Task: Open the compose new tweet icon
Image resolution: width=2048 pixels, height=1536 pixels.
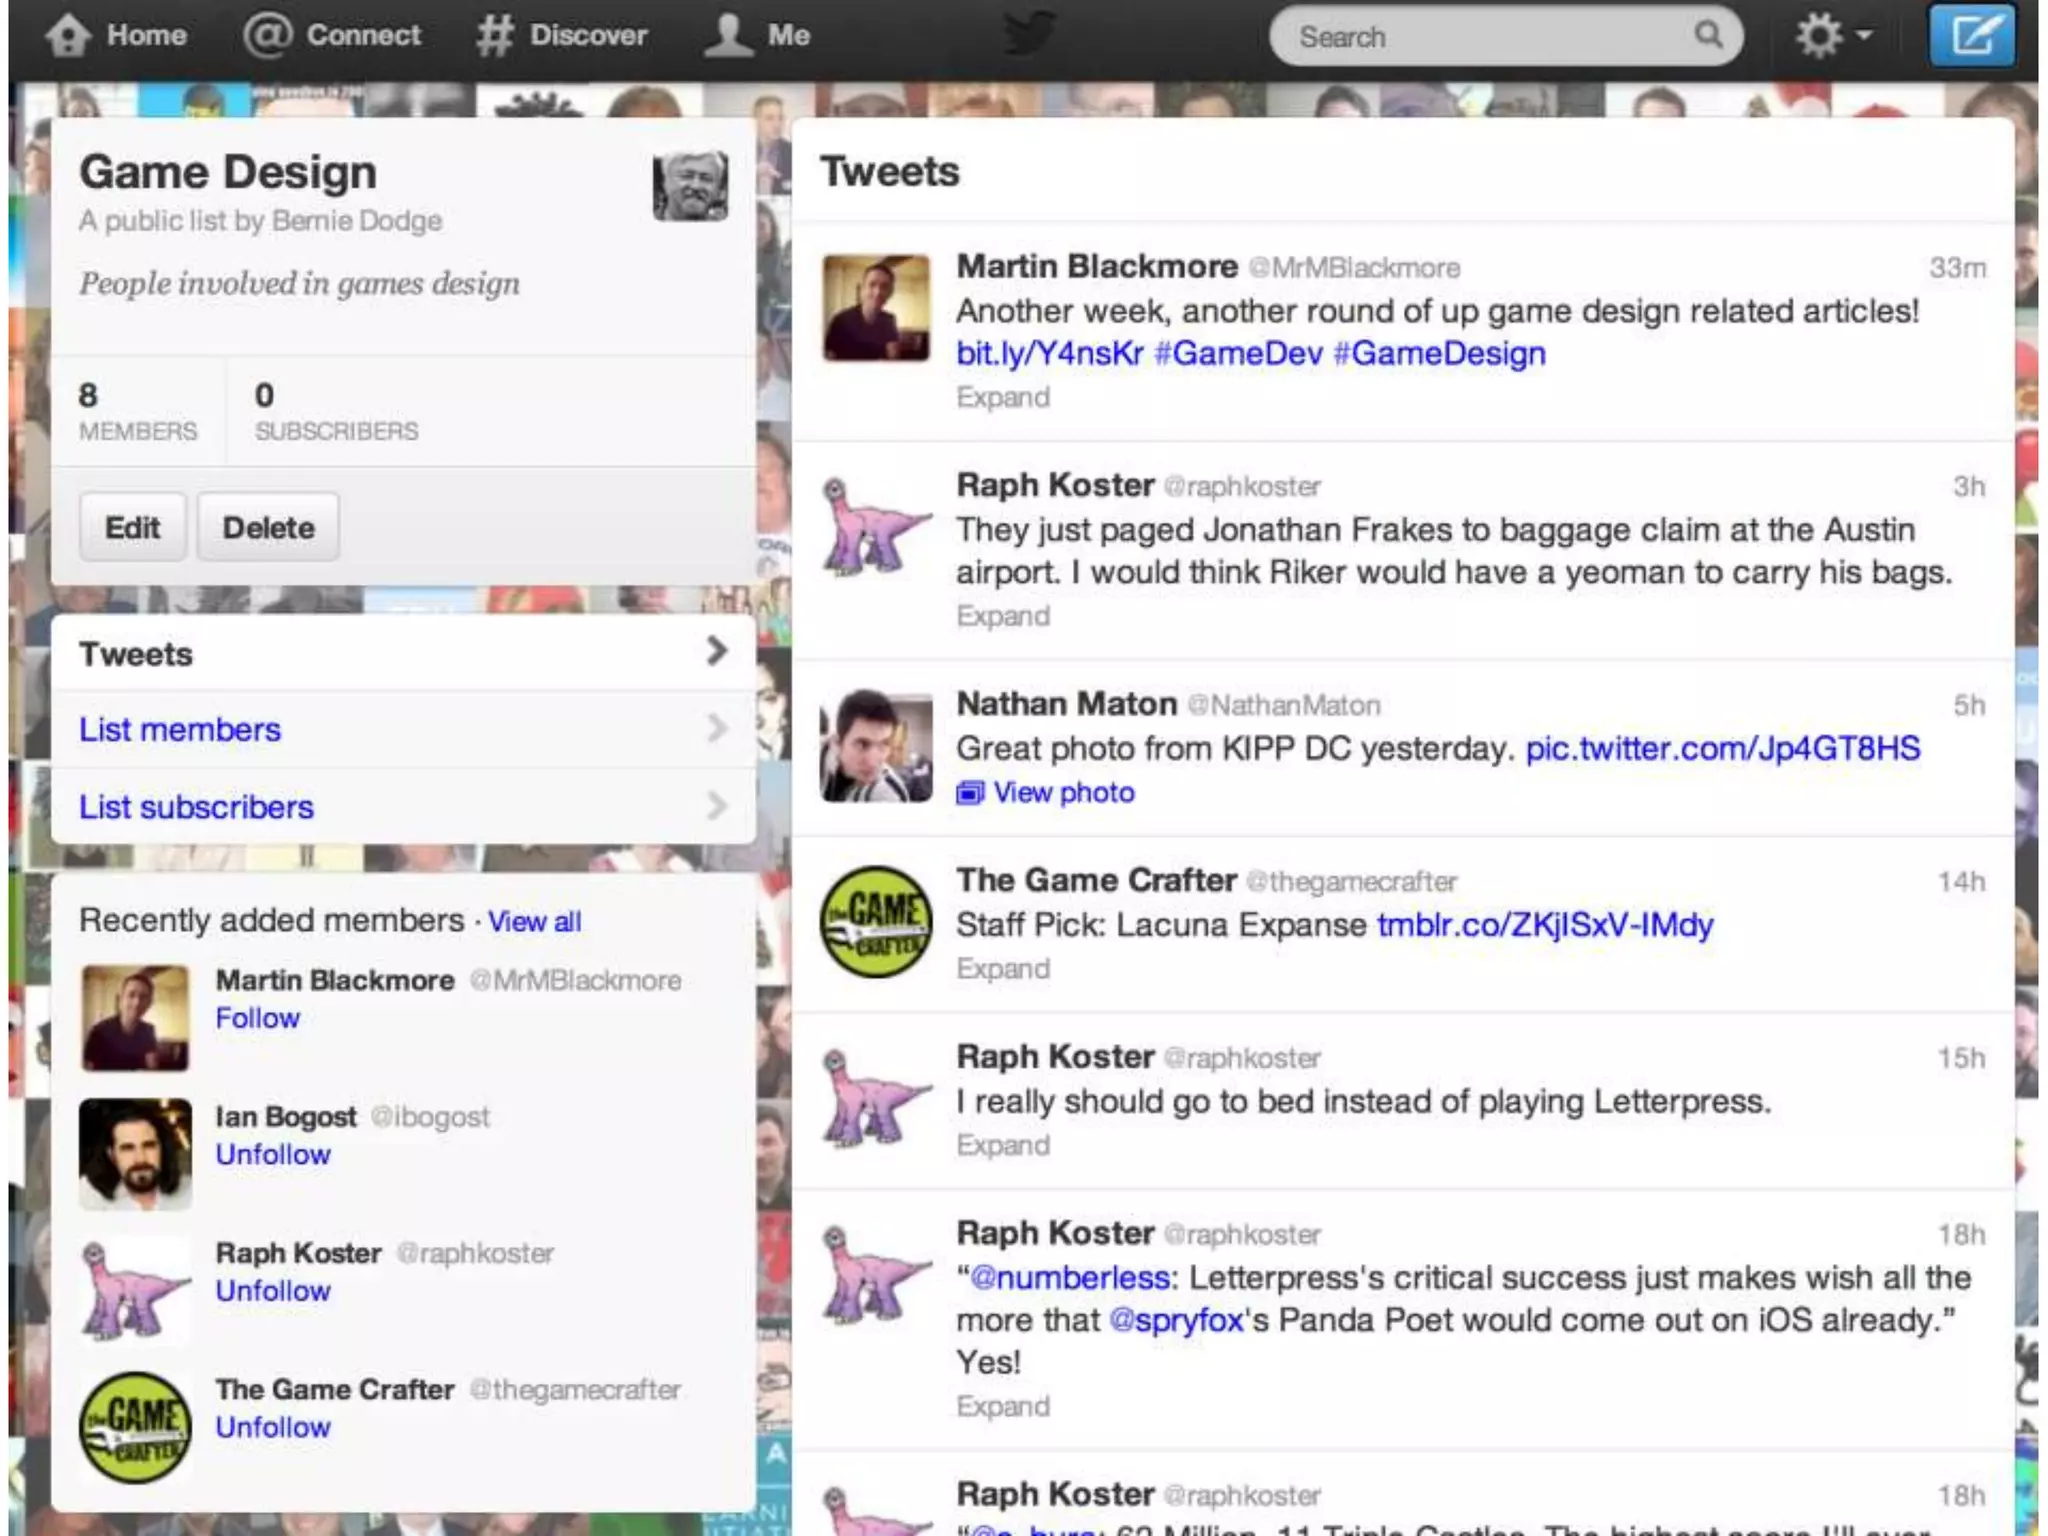Action: point(1971,37)
